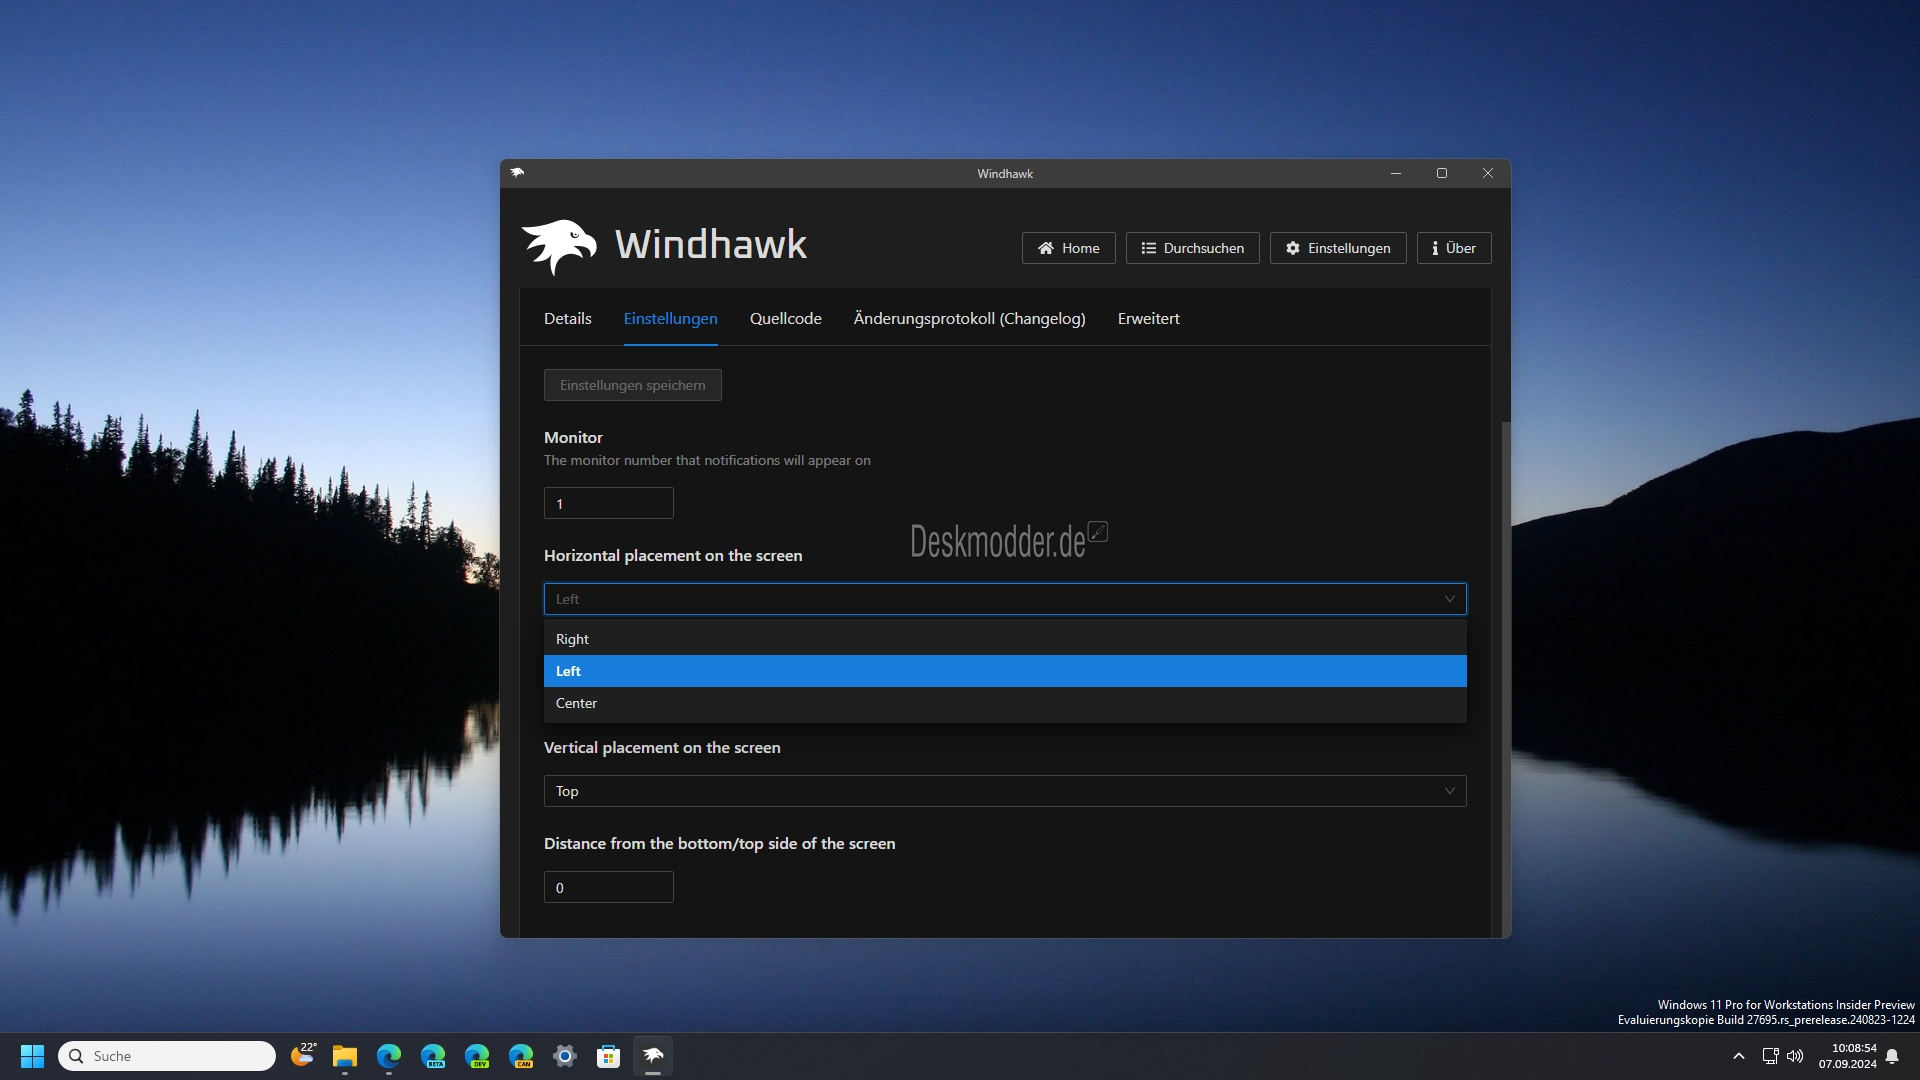Launch Microsoft Edge from taskbar
The image size is (1920, 1080).
[x=389, y=1056]
